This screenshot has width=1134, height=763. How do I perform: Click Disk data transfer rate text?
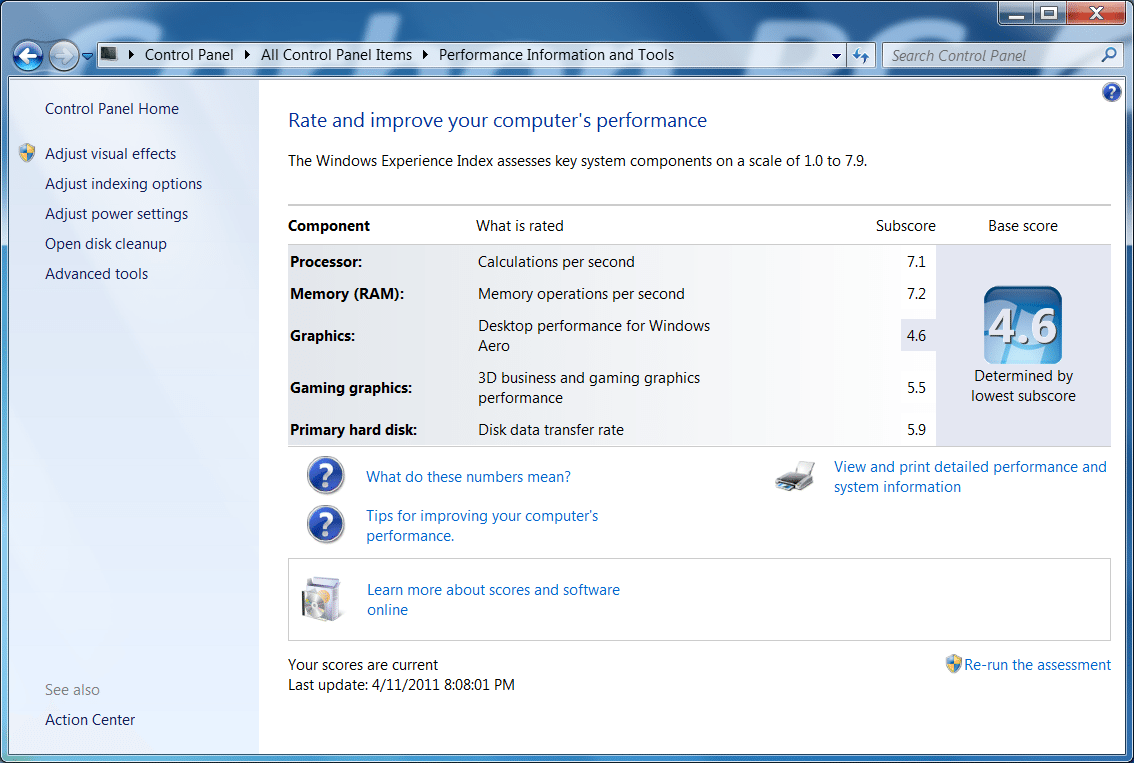550,430
